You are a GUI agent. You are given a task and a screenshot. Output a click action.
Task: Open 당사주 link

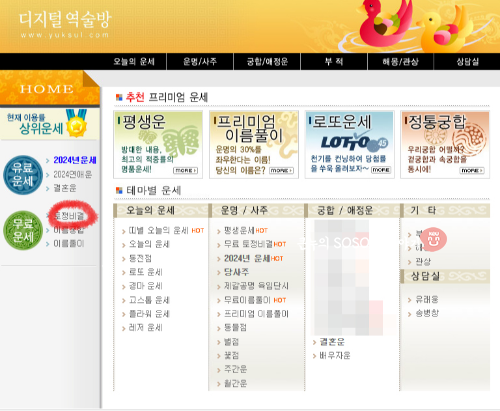(236, 272)
